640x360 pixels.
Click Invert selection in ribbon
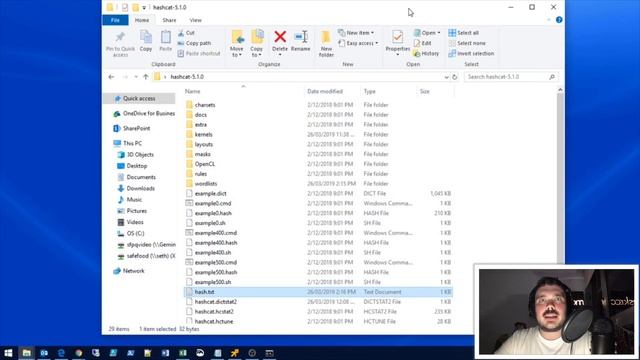tap(471, 53)
